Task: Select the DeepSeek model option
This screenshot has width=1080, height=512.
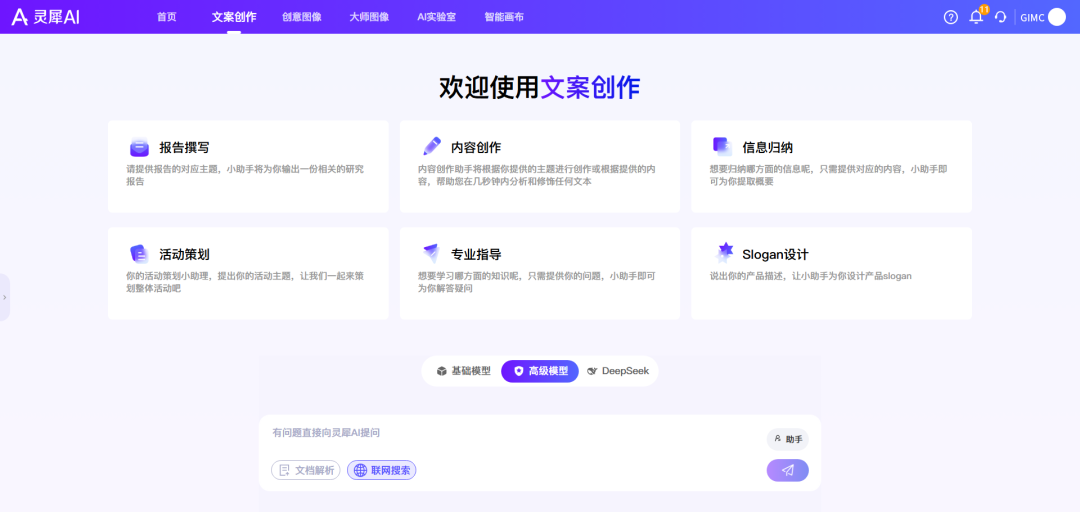Action: click(x=618, y=371)
